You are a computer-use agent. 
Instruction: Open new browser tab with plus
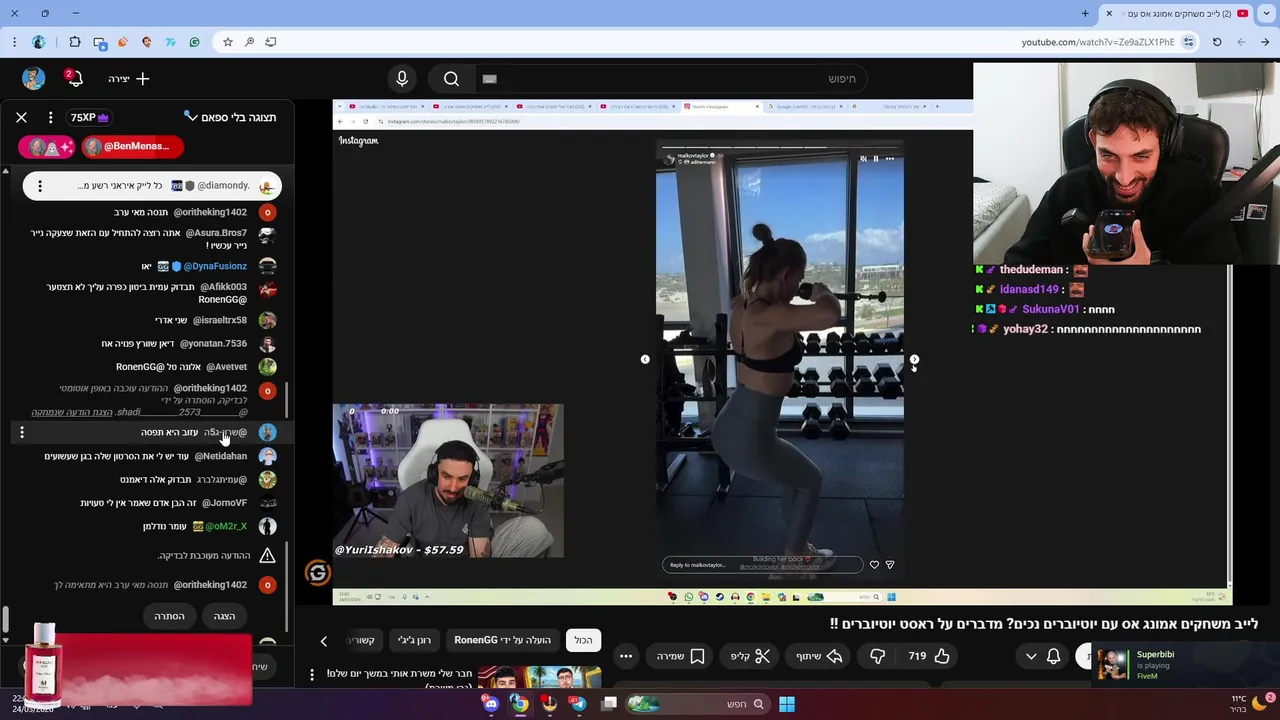(1085, 13)
